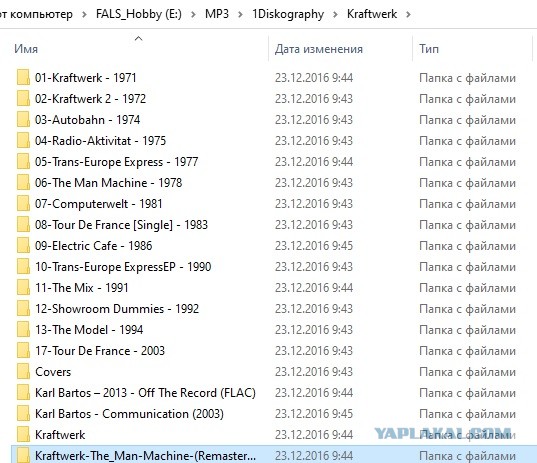Image resolution: width=537 pixels, height=463 pixels.
Task: Select folder name 09-Electric Cafe - 1986
Action: pos(93,246)
